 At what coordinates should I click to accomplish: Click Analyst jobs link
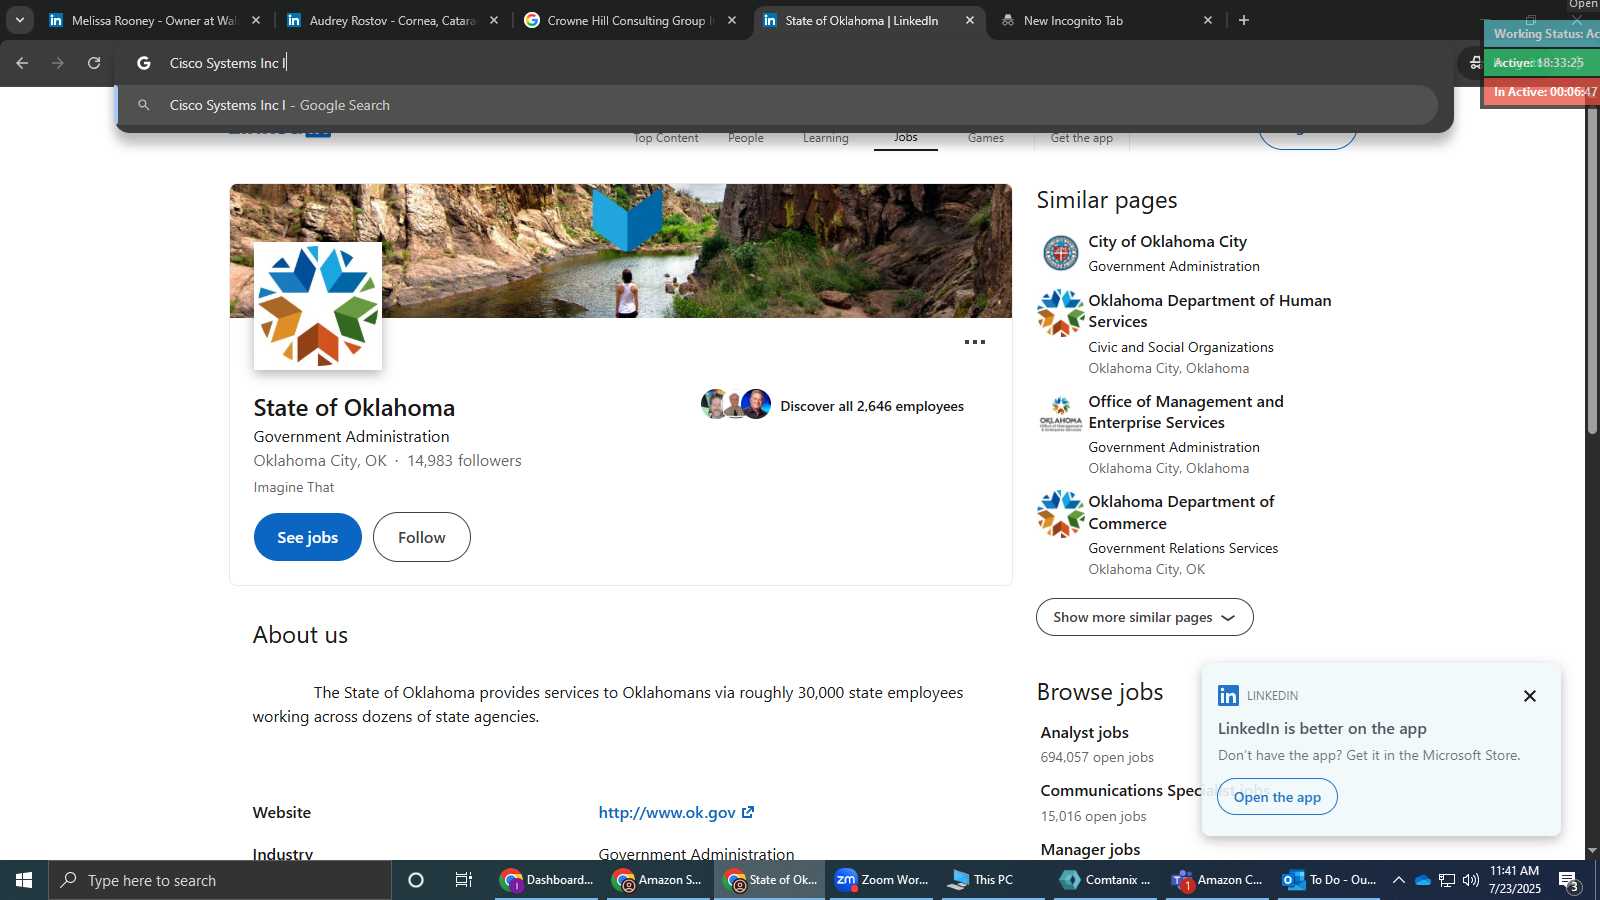(1084, 733)
